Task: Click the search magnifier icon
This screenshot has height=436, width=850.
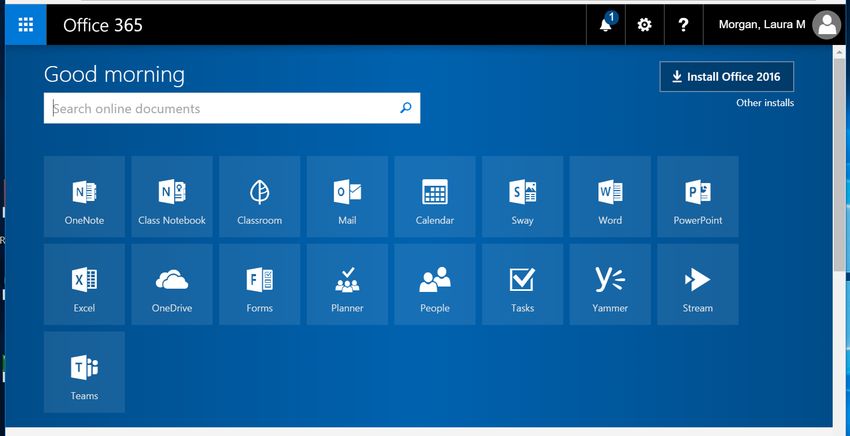Action: click(405, 108)
